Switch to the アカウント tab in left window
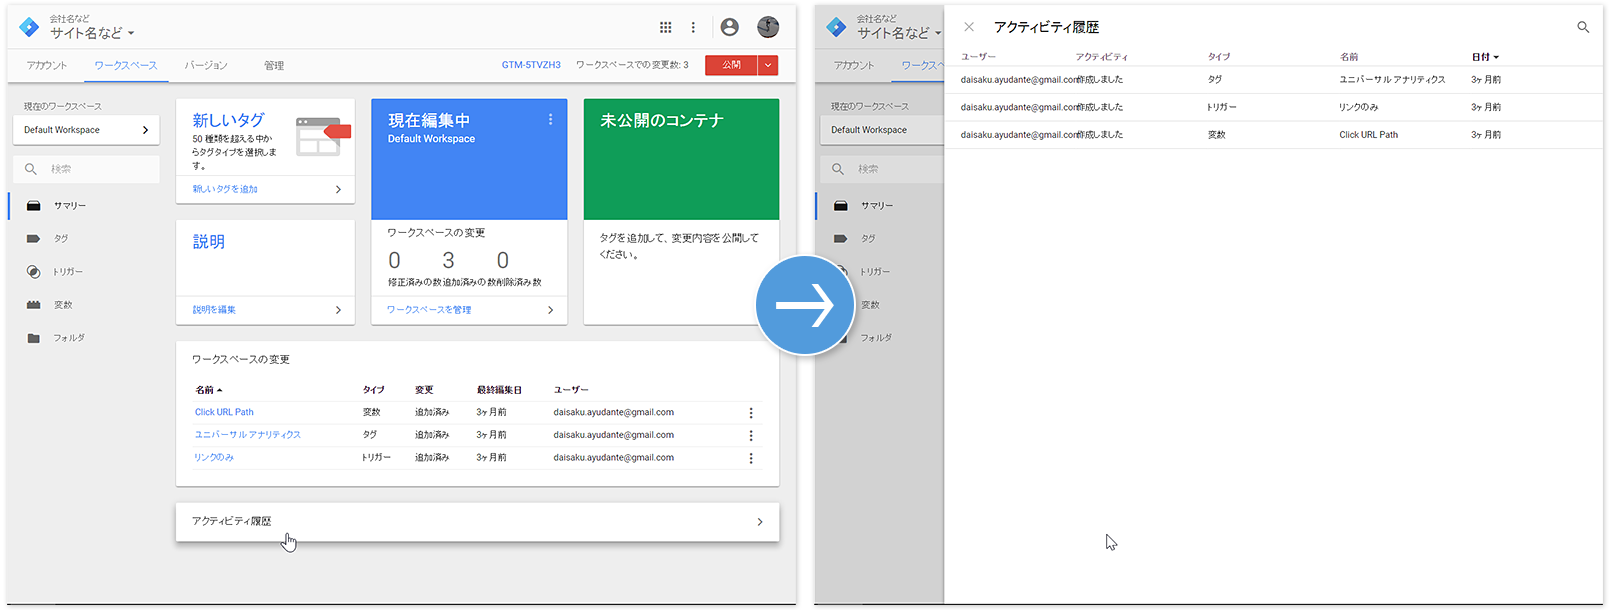 tap(47, 65)
